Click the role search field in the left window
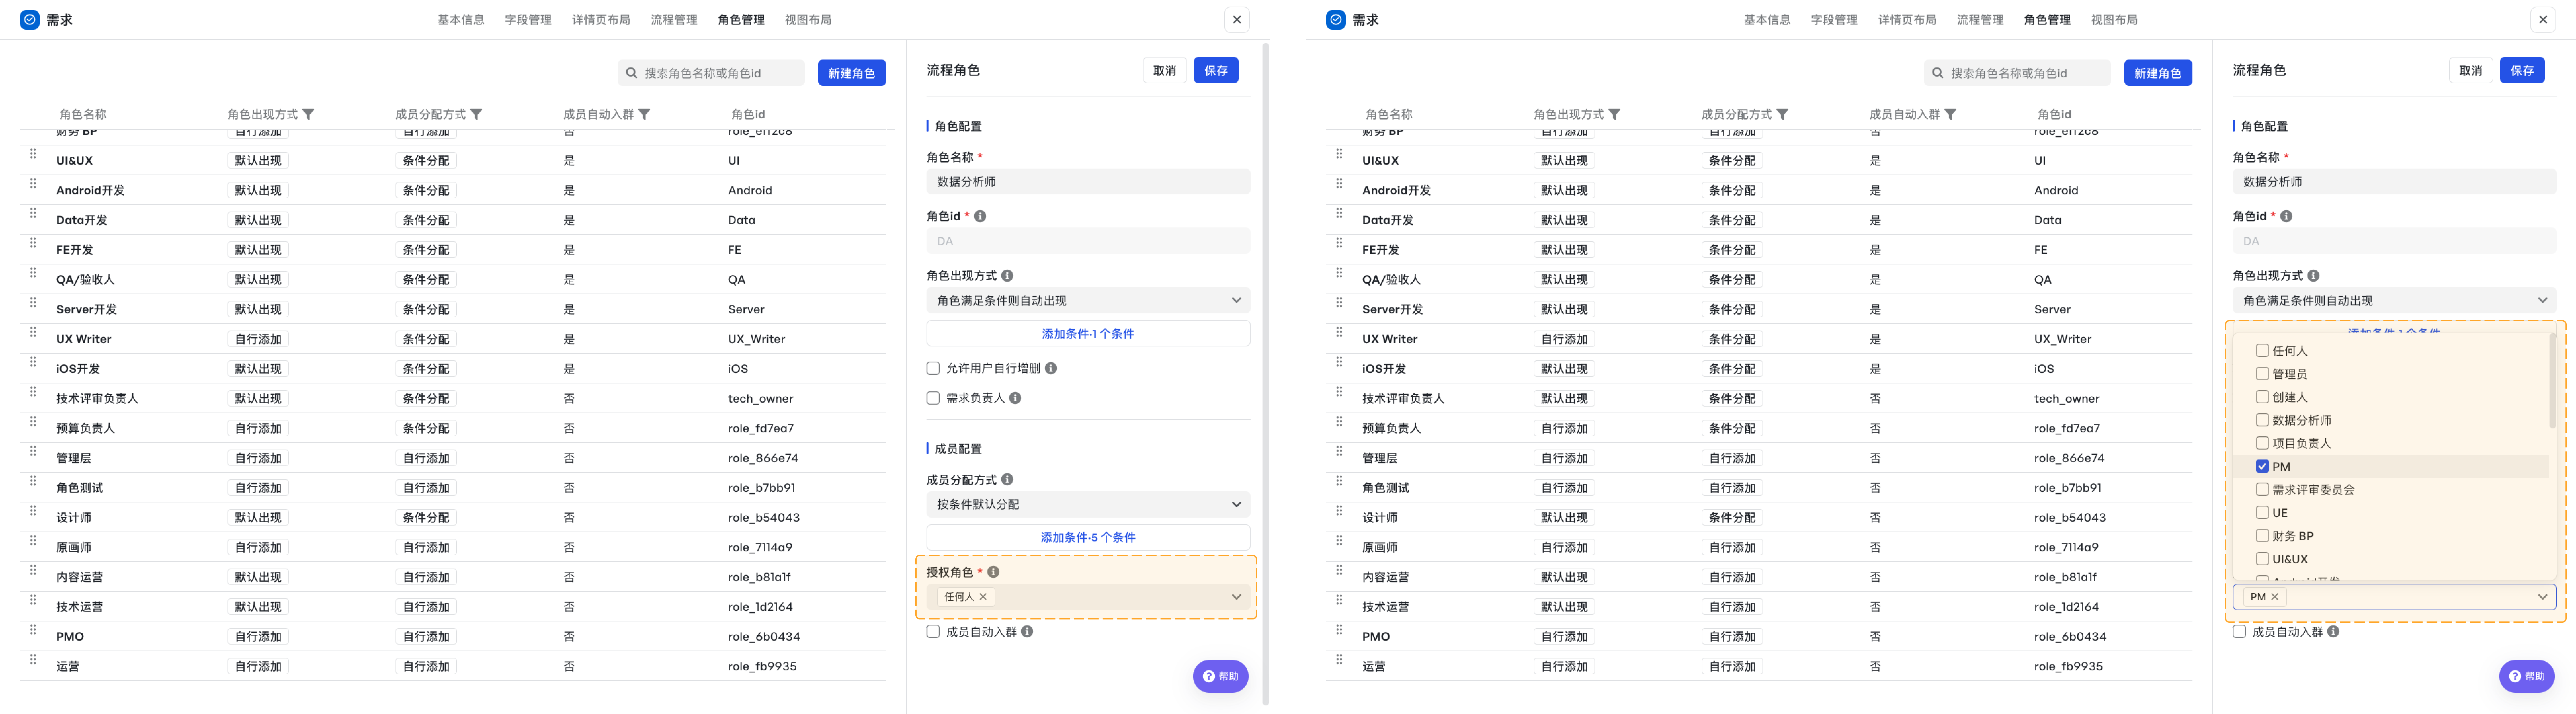 [x=711, y=73]
